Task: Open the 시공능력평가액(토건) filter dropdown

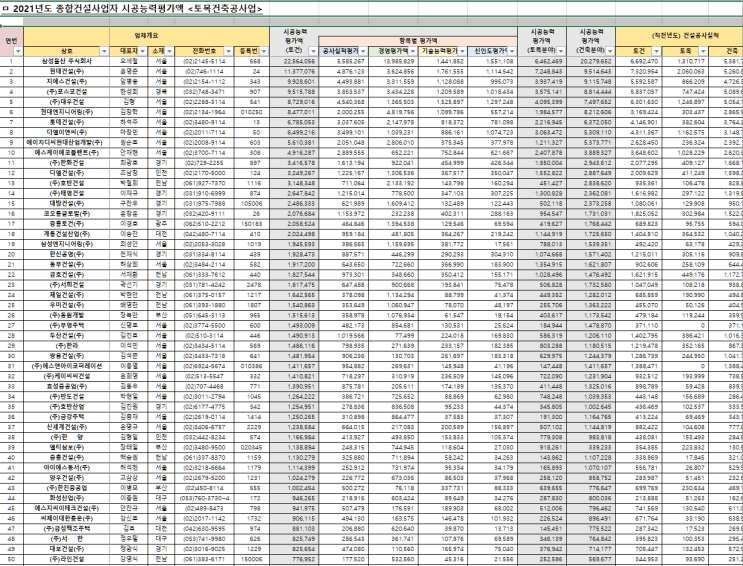Action: click(313, 51)
